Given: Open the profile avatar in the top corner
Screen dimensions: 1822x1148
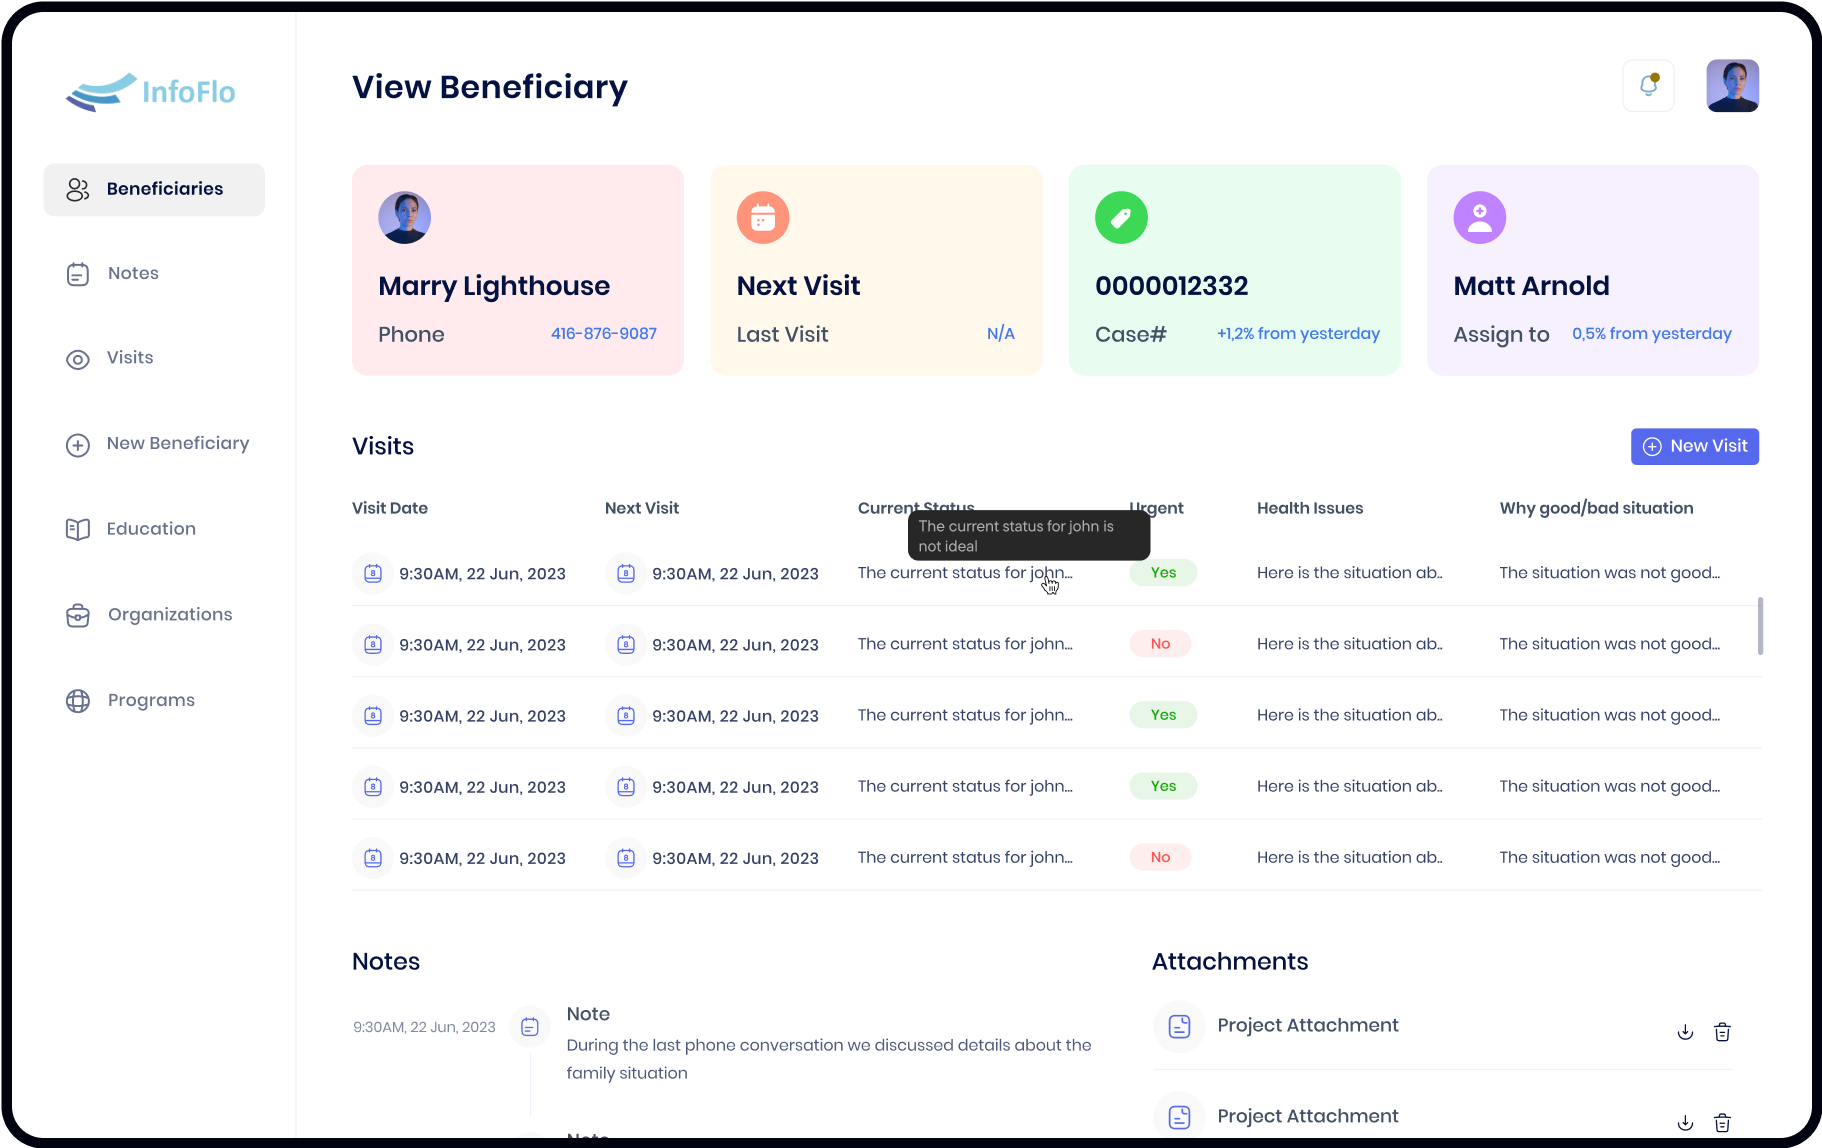Looking at the screenshot, I should tap(1732, 86).
